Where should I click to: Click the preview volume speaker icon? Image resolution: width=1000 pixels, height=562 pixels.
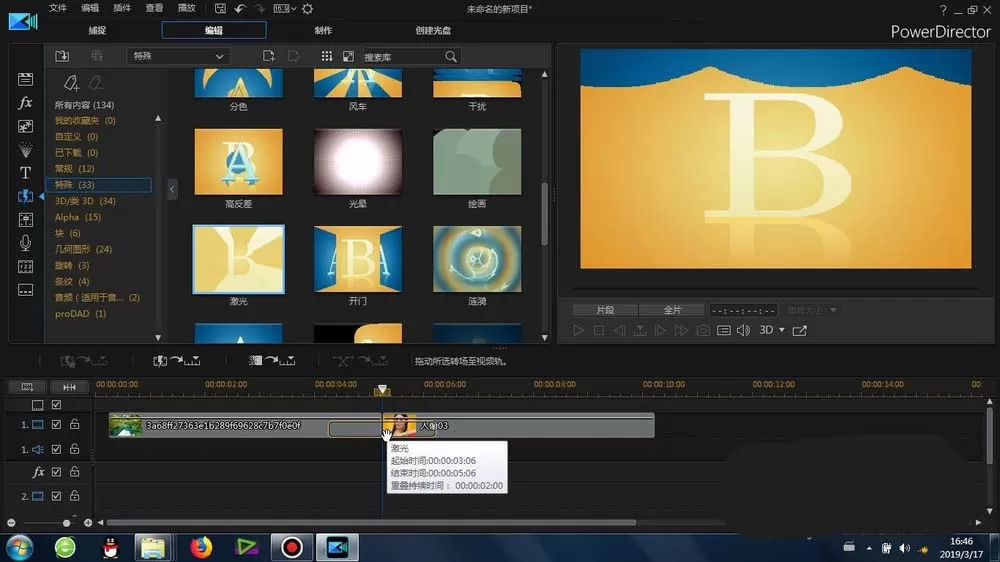(x=744, y=330)
